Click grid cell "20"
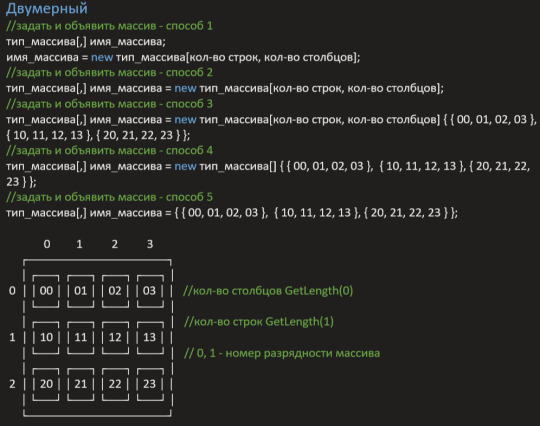Screen dimensions: 540x426 click(x=46, y=384)
